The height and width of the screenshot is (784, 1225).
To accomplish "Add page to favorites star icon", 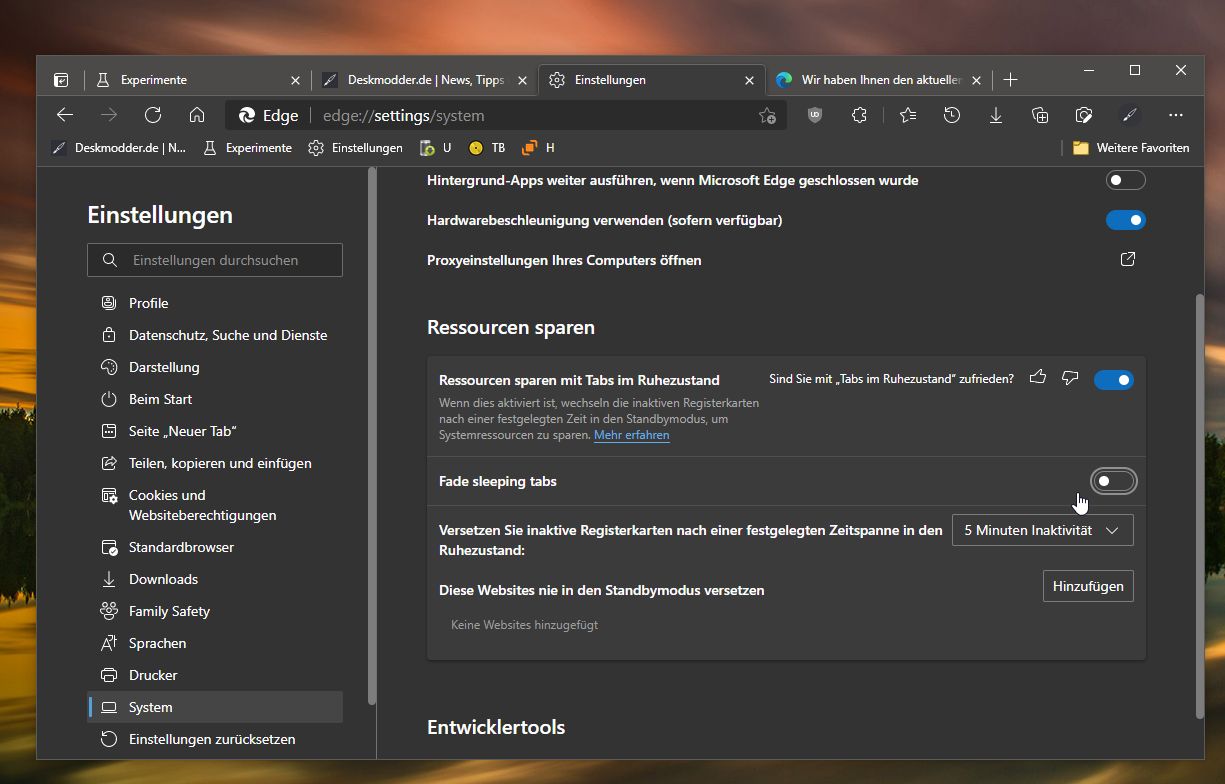I will pyautogui.click(x=767, y=115).
